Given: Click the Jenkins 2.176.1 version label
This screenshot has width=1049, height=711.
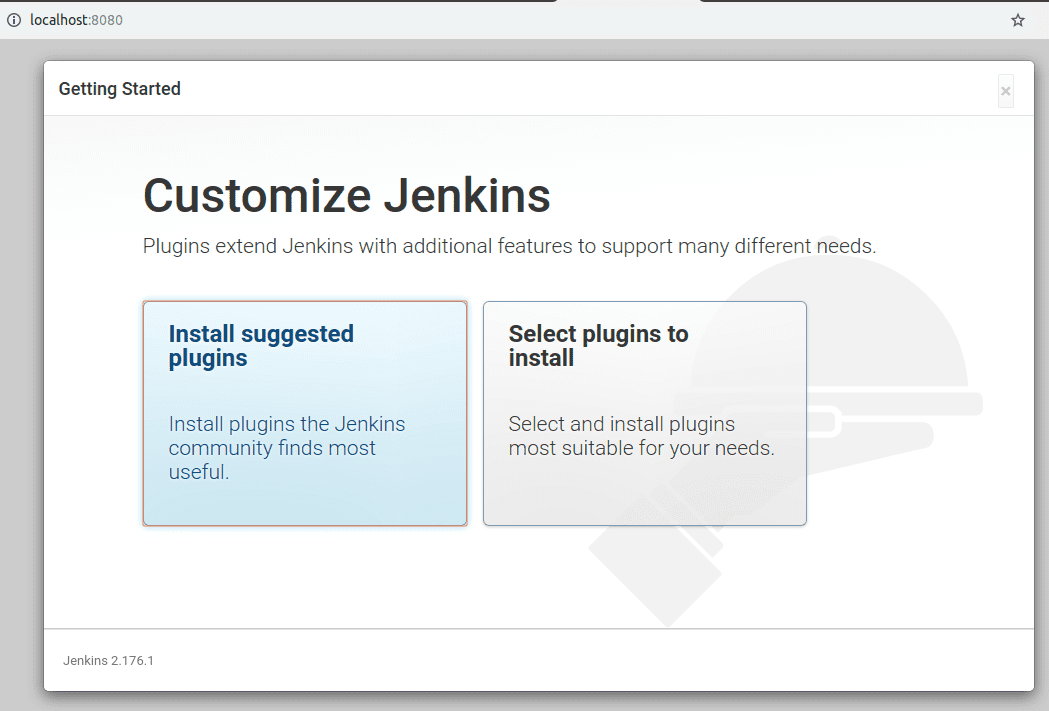Looking at the screenshot, I should coord(108,661).
